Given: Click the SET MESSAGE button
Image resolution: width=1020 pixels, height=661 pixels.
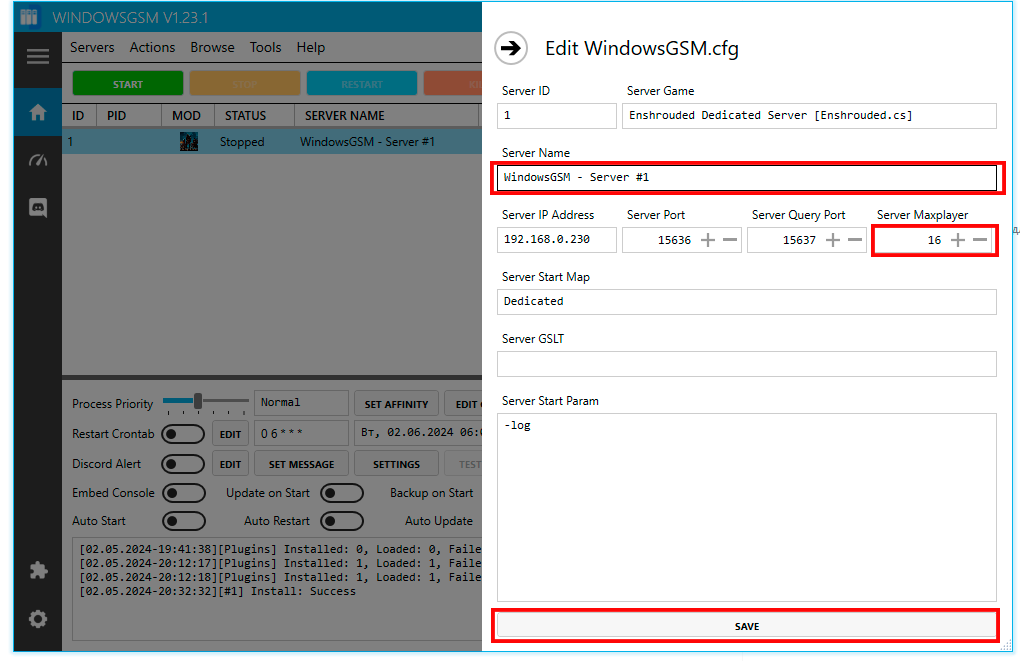Looking at the screenshot, I should (x=301, y=464).
